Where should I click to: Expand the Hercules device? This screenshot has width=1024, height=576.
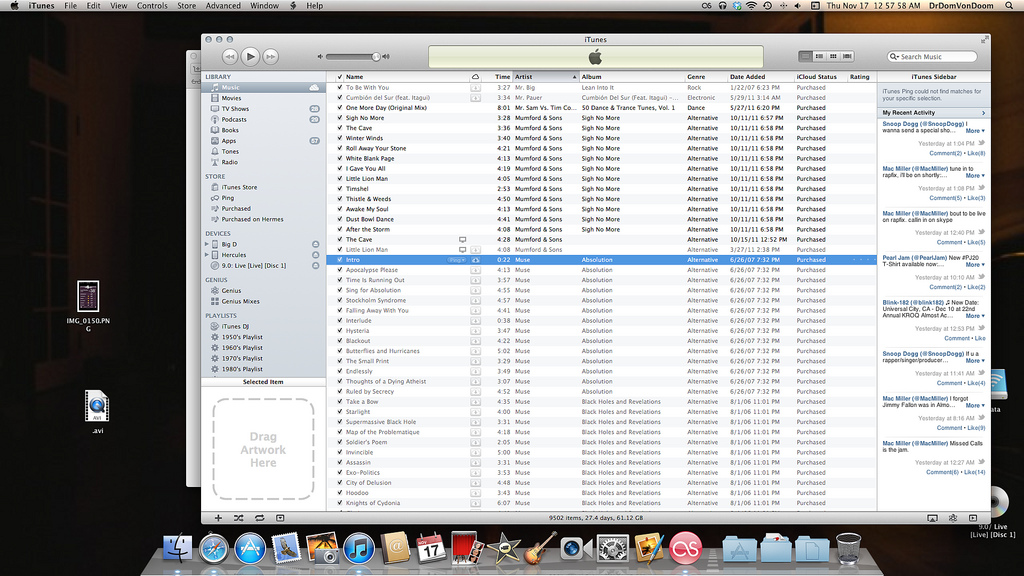pos(207,255)
